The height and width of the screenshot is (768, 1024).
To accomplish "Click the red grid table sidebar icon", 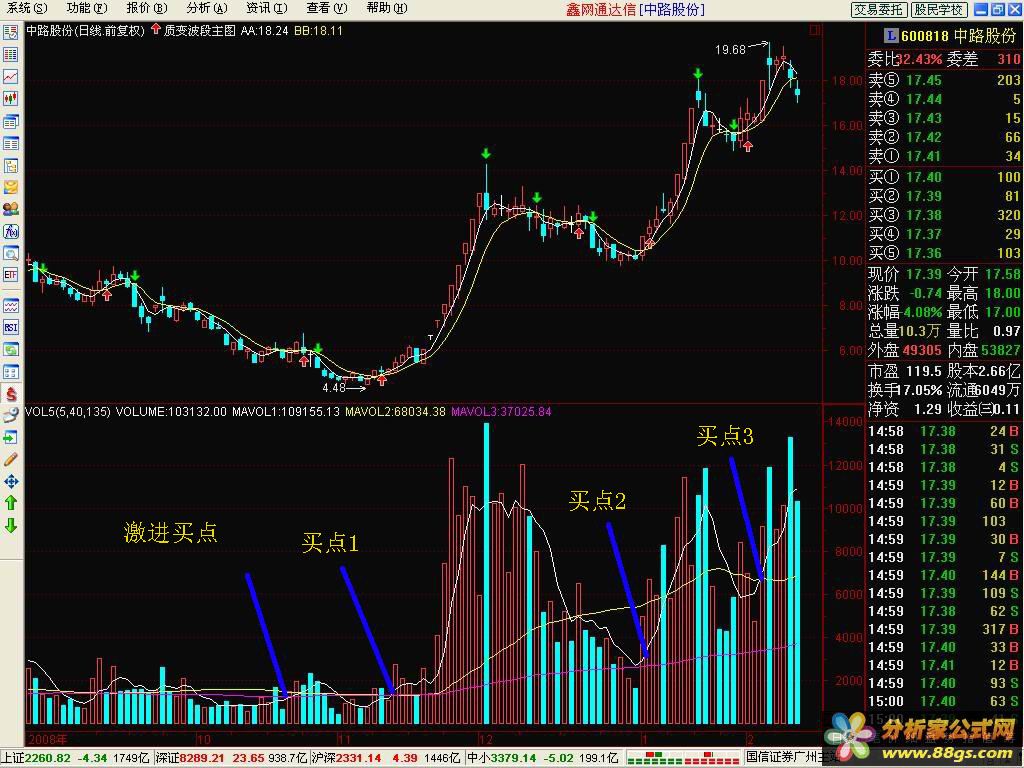I will 10,55.
